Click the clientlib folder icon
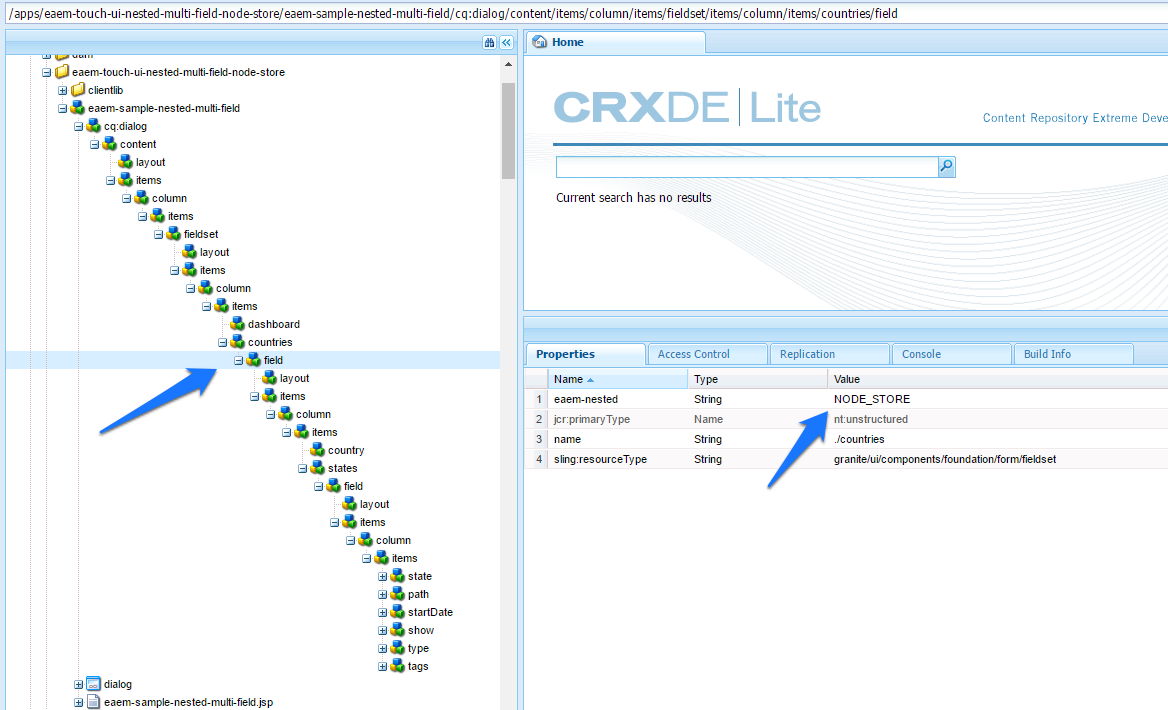This screenshot has height=710, width=1168. point(78,90)
